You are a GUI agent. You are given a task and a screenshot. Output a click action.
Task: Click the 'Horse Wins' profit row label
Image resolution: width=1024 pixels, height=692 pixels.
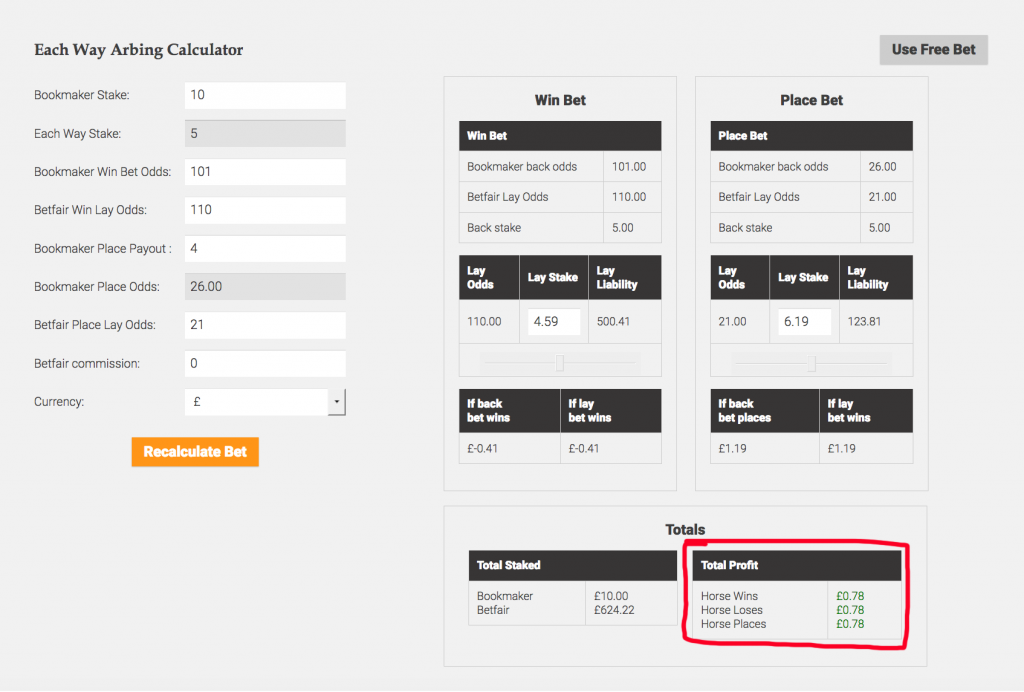tap(729, 596)
